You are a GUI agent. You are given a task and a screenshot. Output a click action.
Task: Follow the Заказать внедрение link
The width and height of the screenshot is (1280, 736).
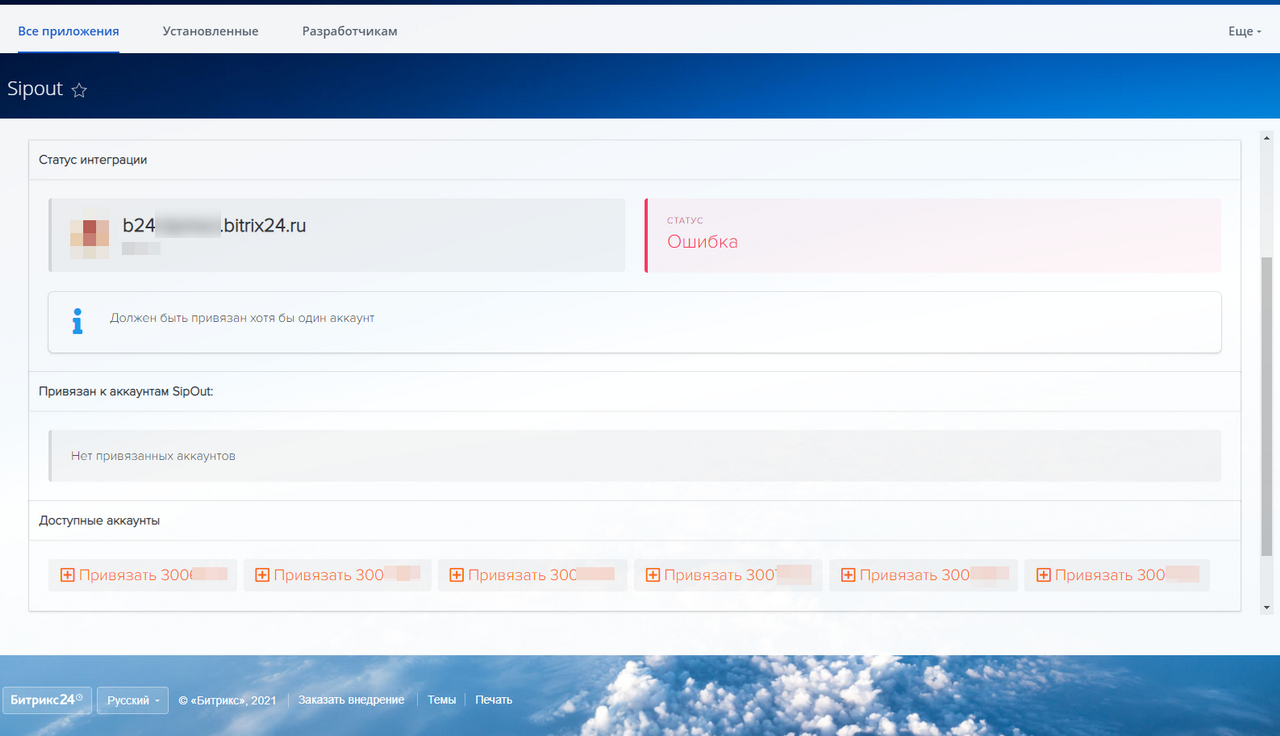(350, 699)
